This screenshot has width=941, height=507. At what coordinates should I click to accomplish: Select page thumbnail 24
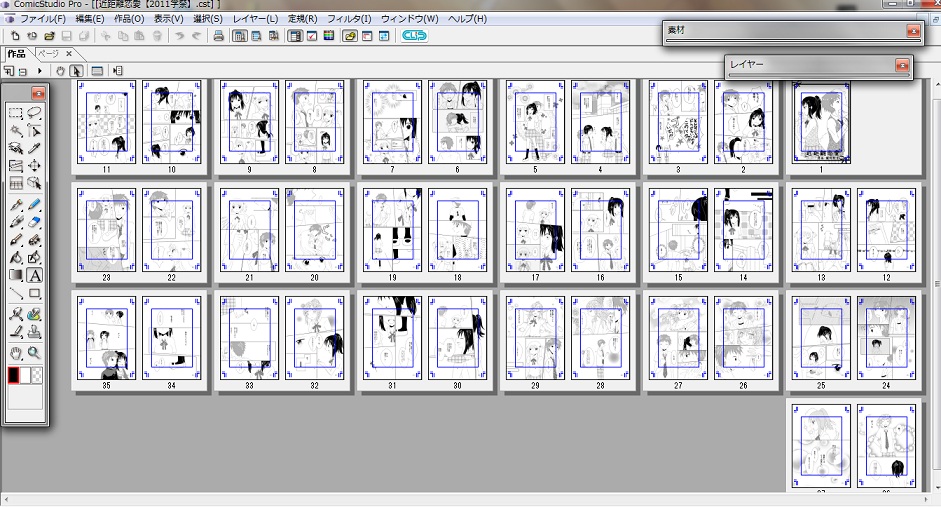[x=886, y=338]
